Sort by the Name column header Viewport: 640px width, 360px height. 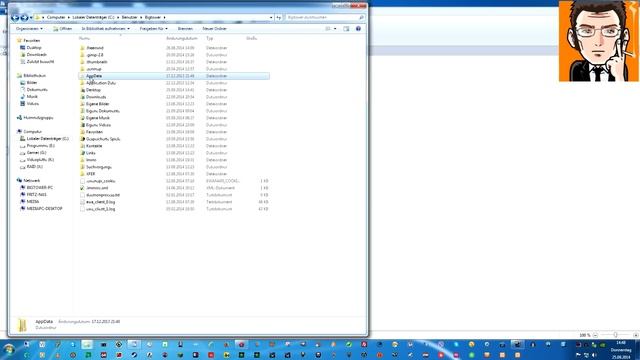(x=84, y=38)
